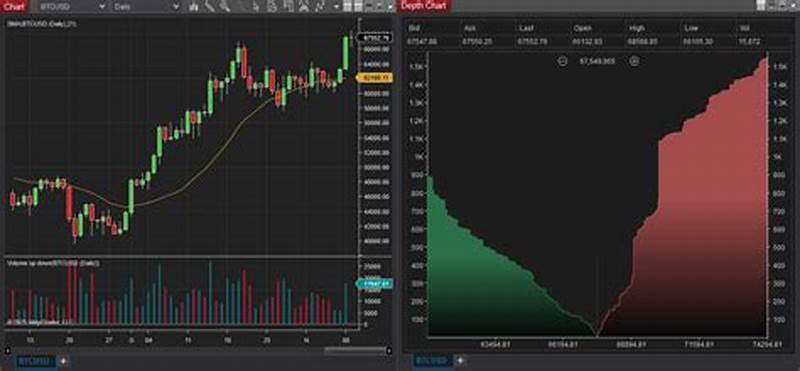Viewport: 800px width, 371px height.
Task: Click the Ask value 67550.25
Action: click(478, 41)
